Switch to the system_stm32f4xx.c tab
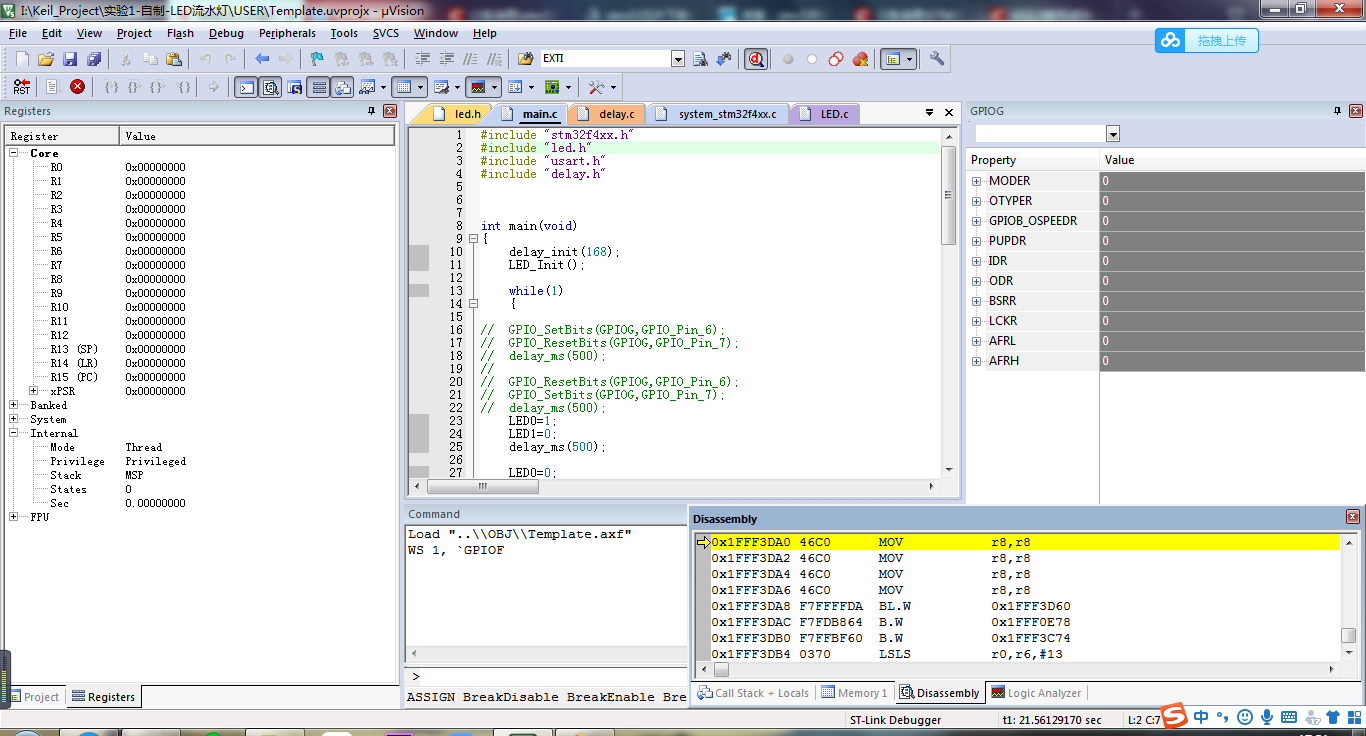This screenshot has width=1366, height=736. click(719, 114)
